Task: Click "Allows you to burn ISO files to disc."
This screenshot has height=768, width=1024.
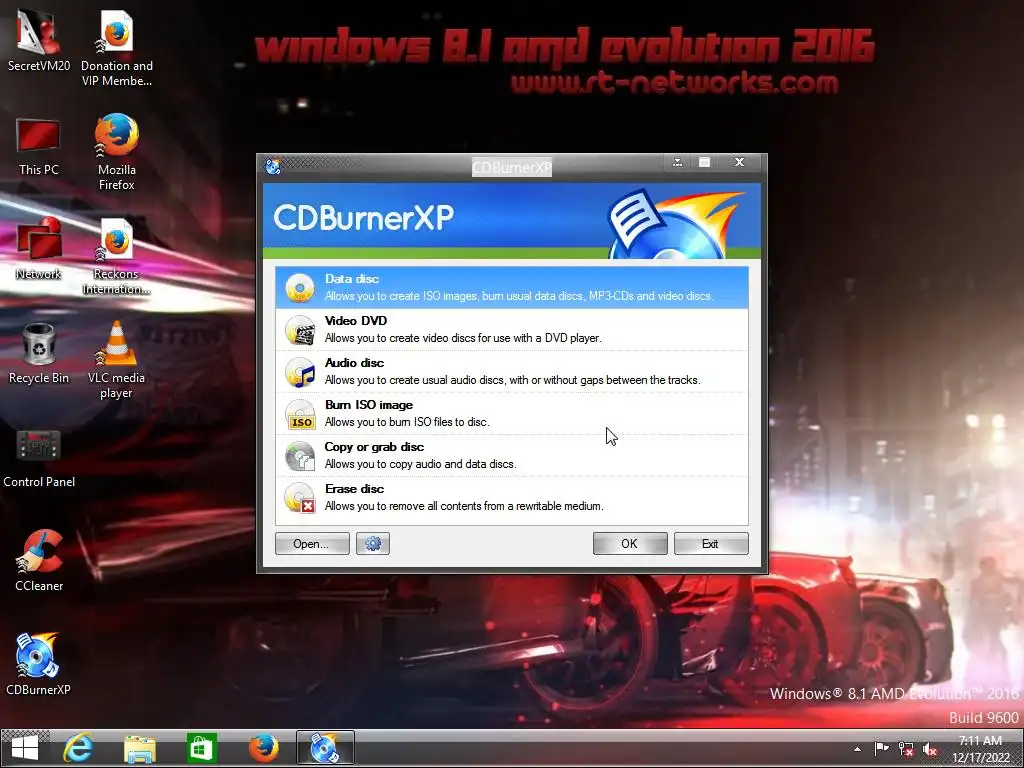Action: tap(408, 422)
